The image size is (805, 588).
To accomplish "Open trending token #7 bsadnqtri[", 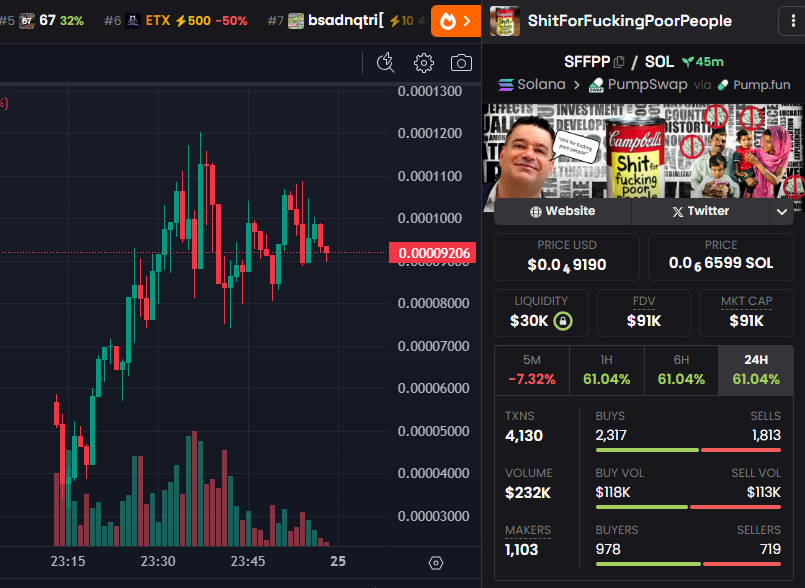I will (348, 21).
